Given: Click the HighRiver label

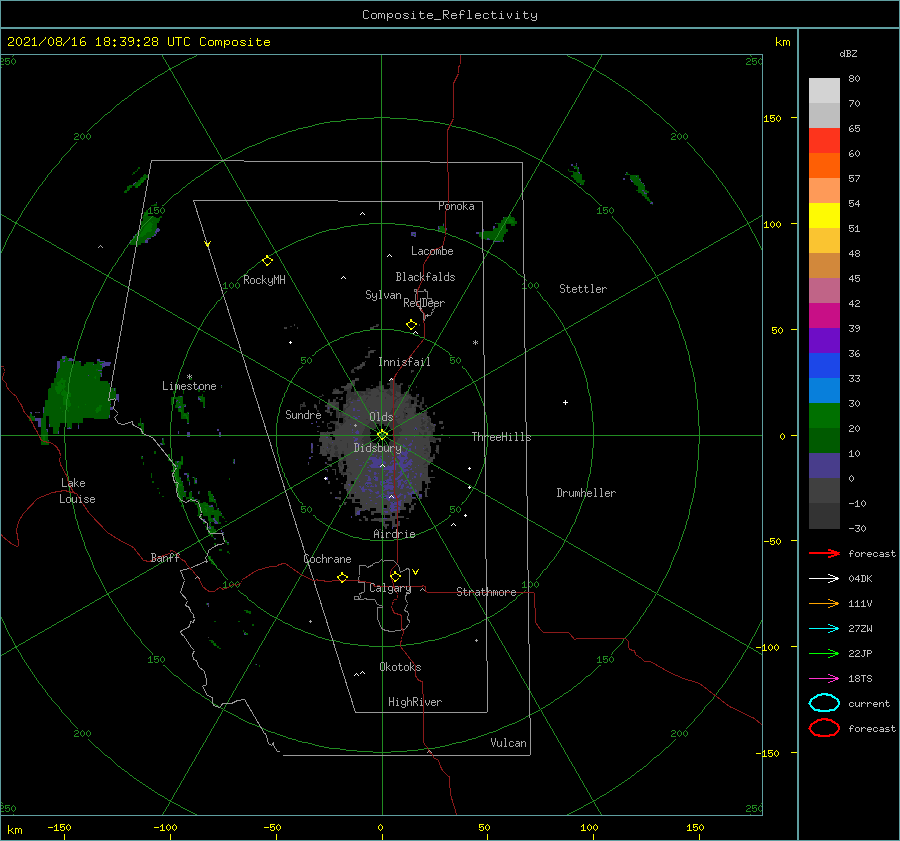Looking at the screenshot, I should pos(415,702).
